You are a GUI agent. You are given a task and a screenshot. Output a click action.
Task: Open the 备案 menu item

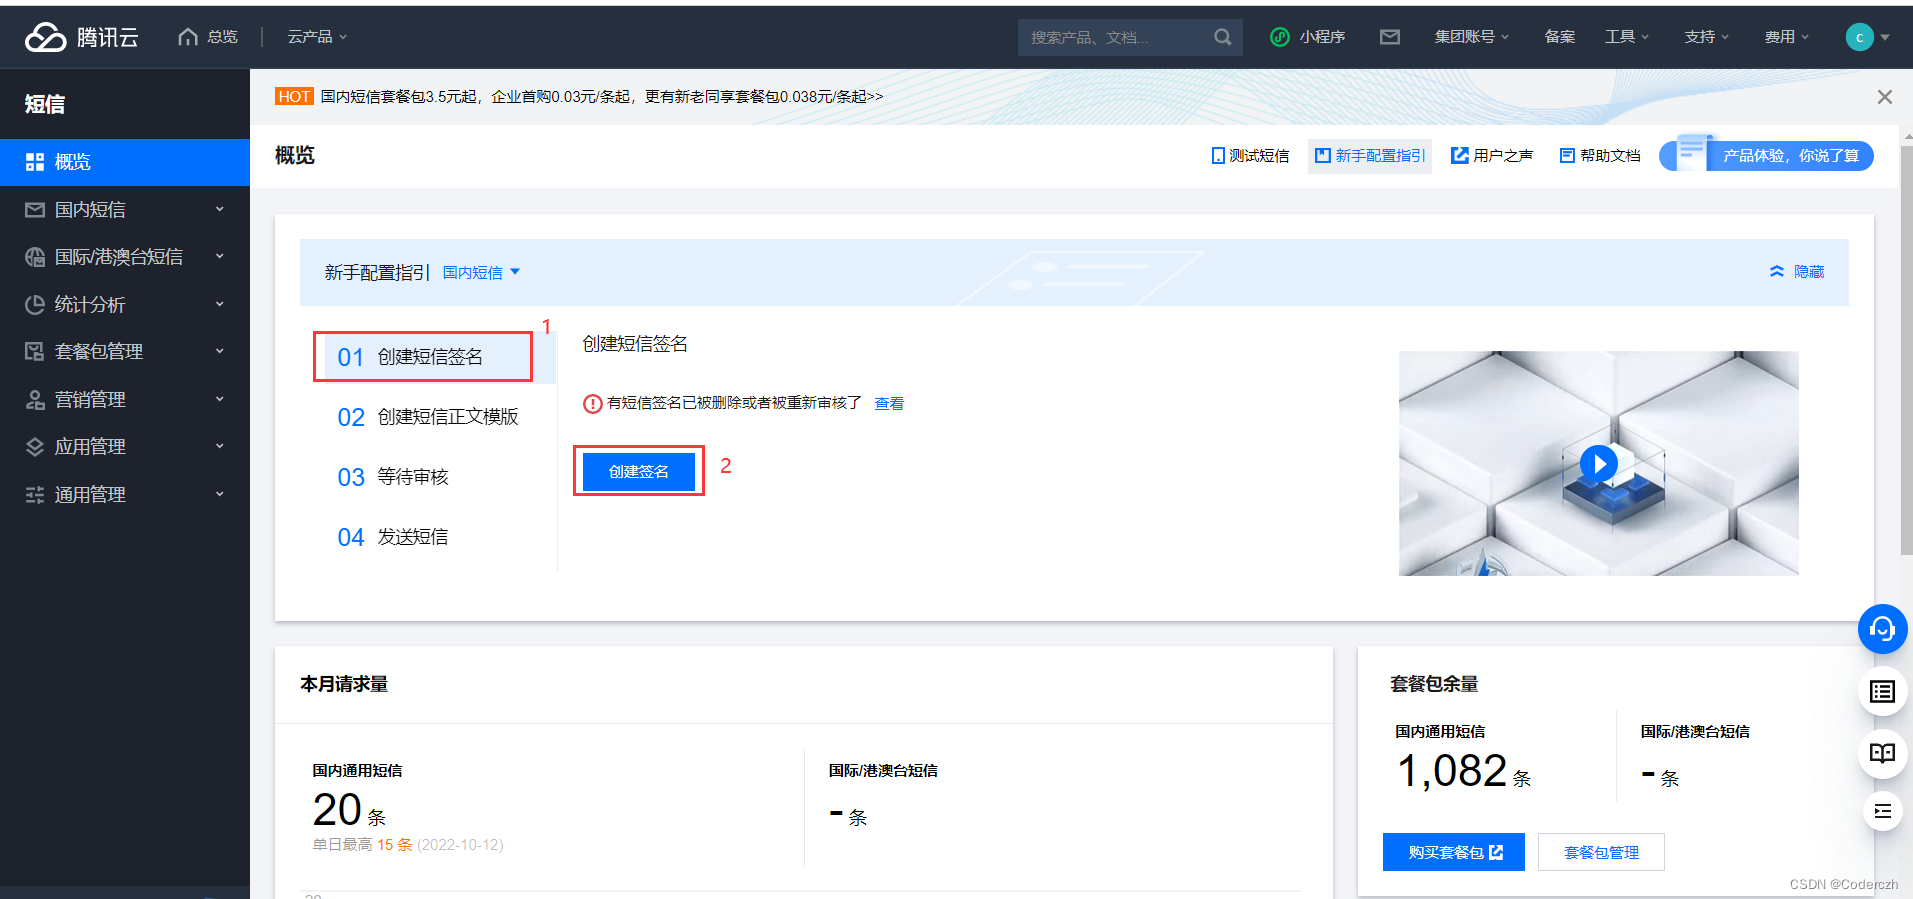pyautogui.click(x=1559, y=37)
